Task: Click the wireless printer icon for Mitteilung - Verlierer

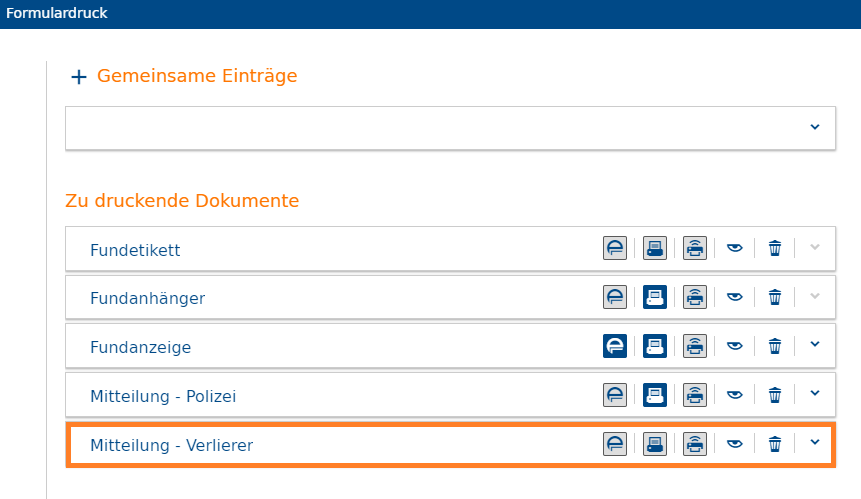Action: pos(695,444)
